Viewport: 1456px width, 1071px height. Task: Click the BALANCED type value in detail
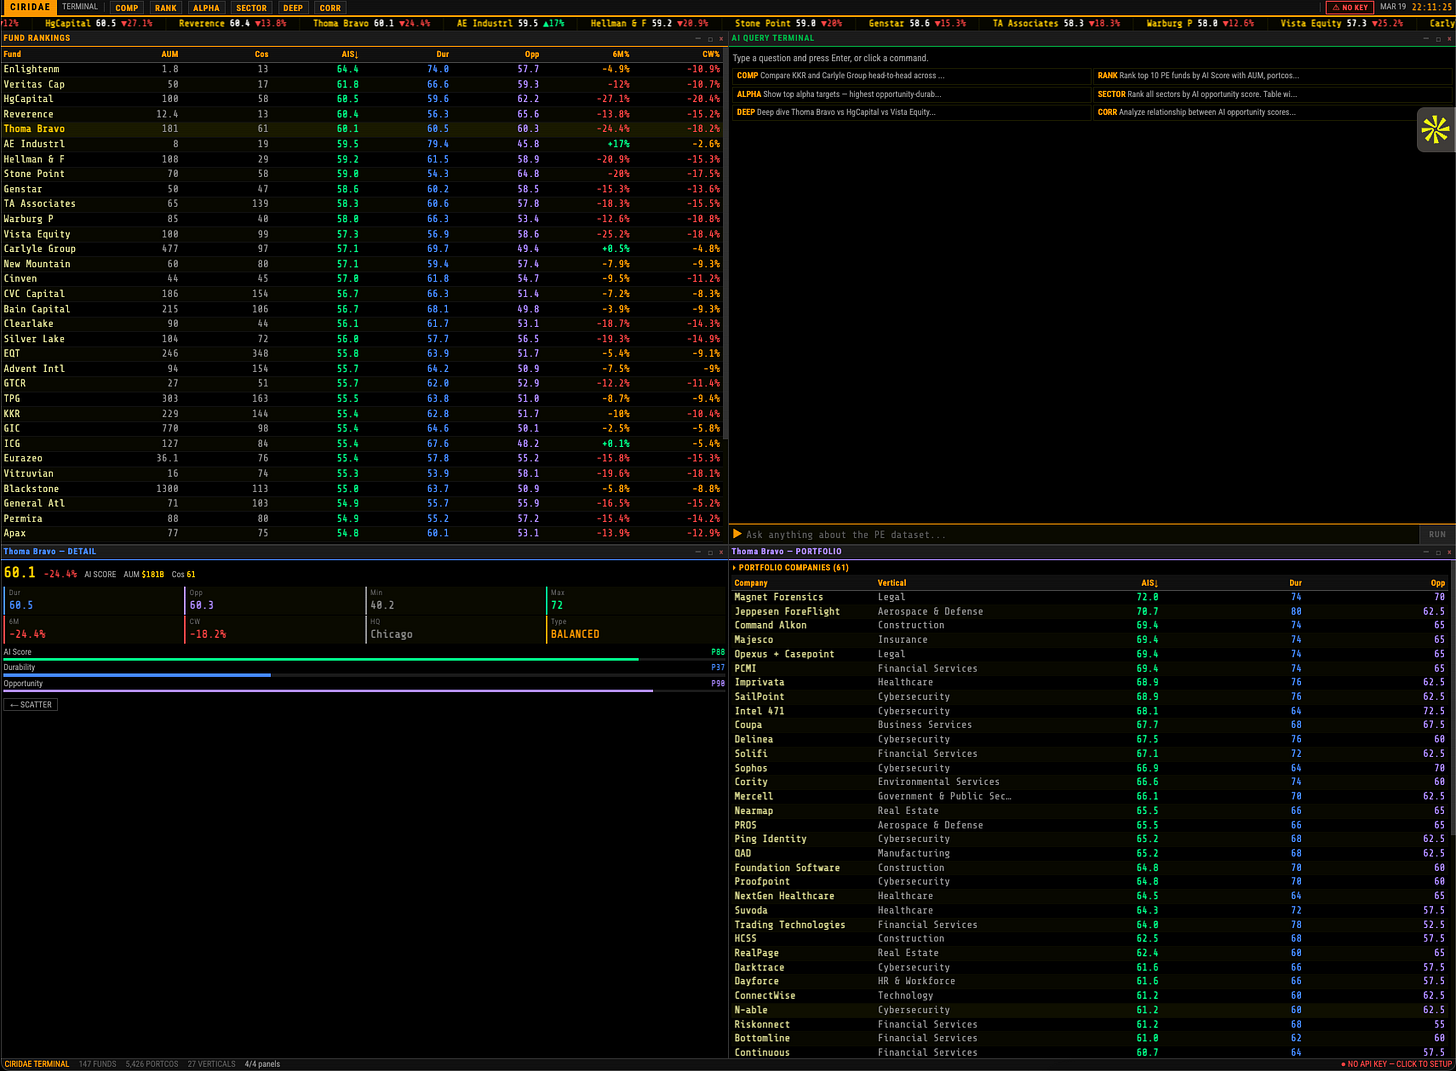[x=575, y=634]
